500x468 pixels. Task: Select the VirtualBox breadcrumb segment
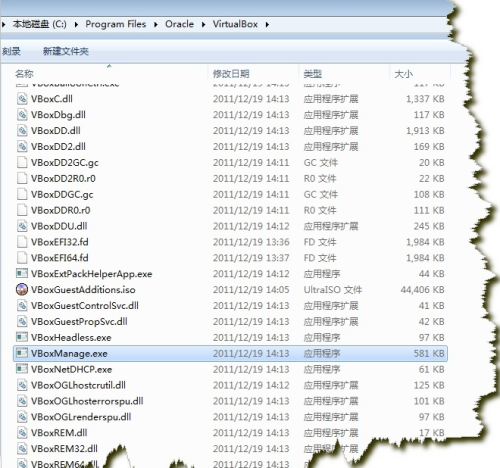[235, 24]
